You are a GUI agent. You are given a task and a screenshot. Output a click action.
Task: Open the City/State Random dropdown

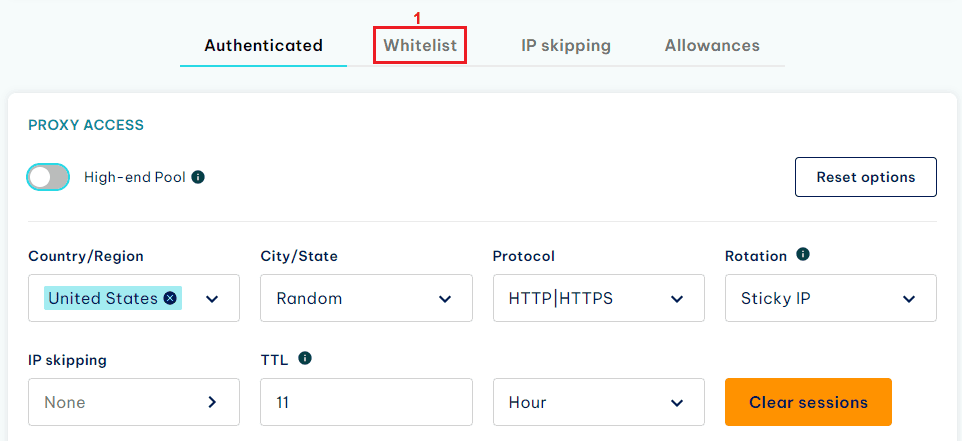366,298
